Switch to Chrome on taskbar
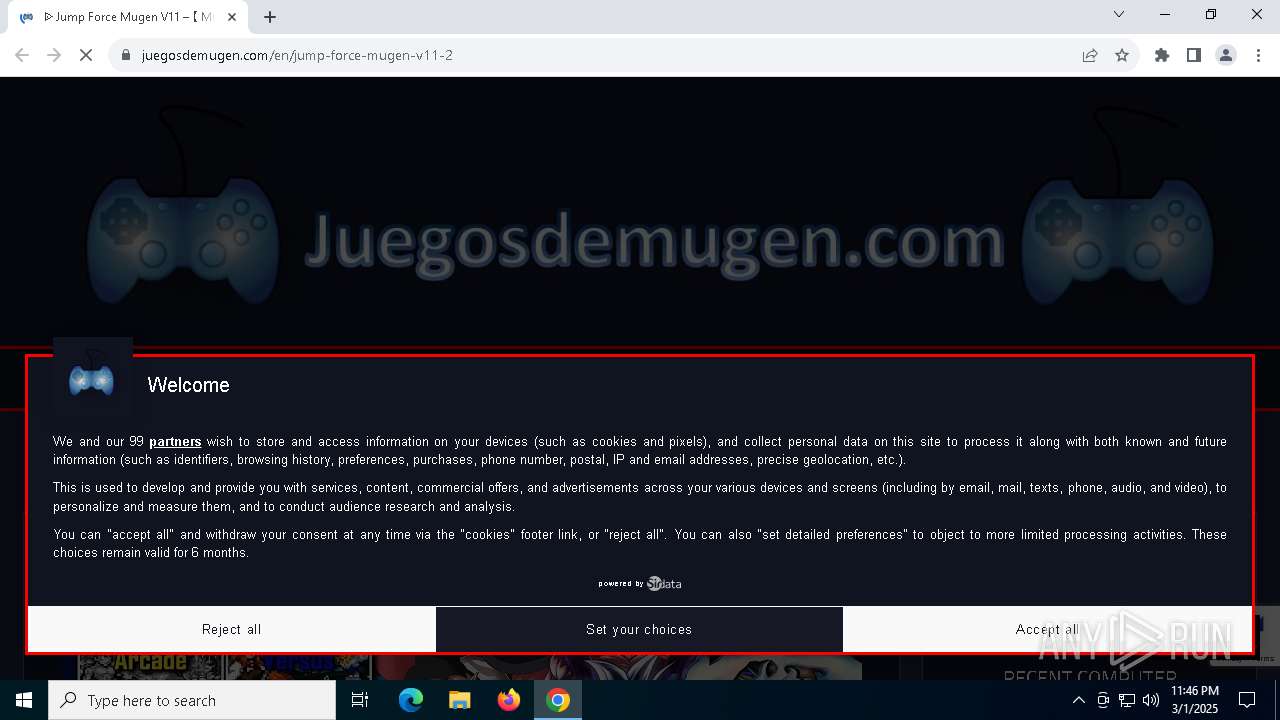 pos(558,700)
